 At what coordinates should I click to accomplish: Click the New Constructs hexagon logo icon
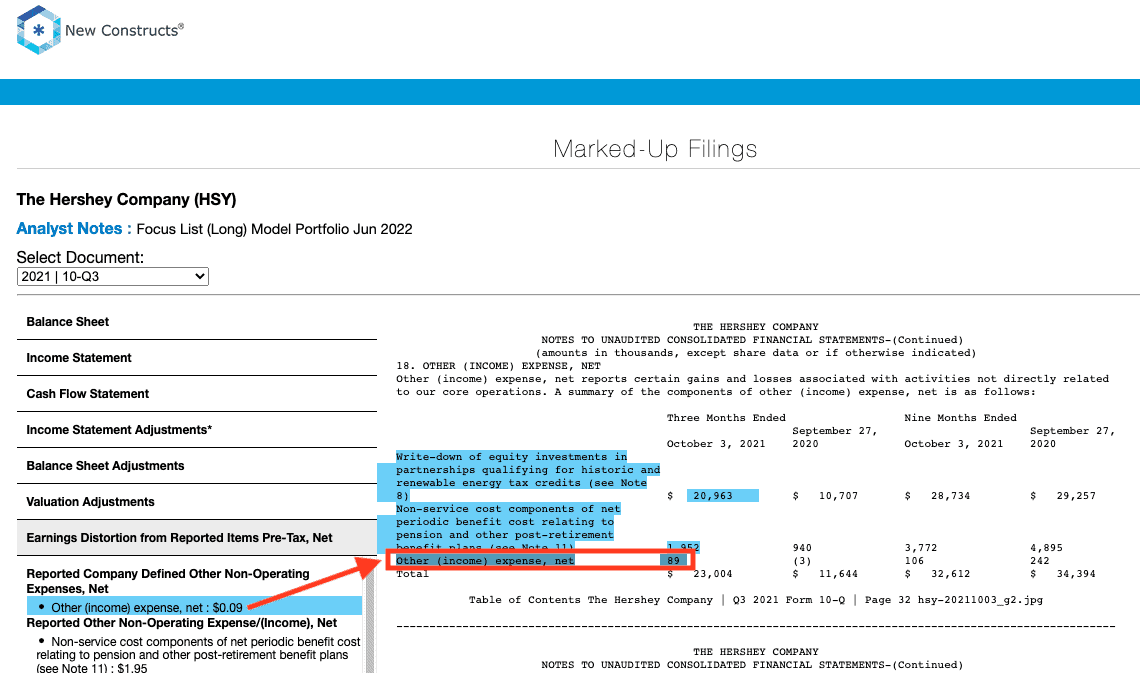(39, 30)
